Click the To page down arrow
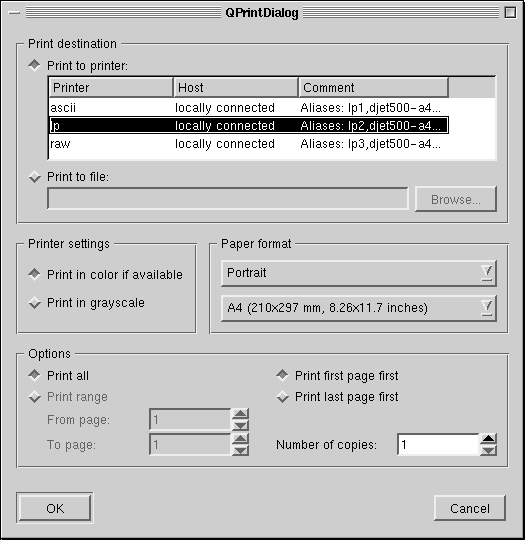 [x=240, y=450]
